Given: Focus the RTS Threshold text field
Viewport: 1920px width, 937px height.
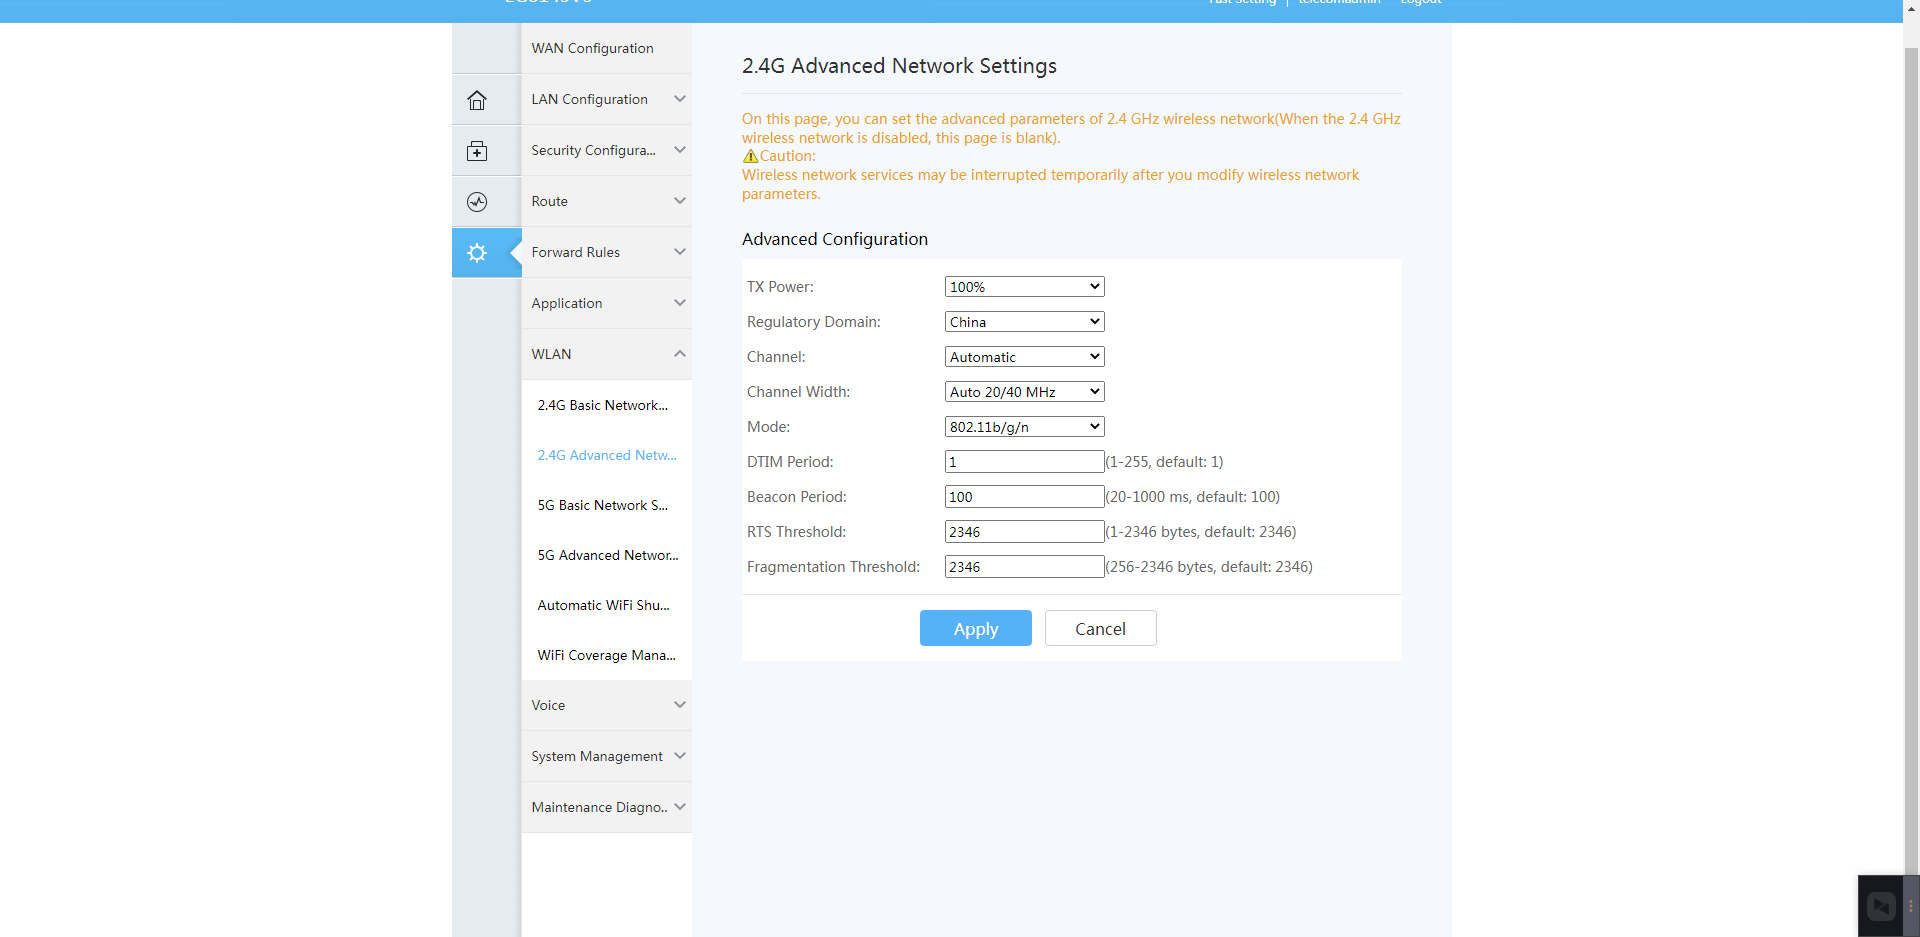Looking at the screenshot, I should coord(1024,532).
